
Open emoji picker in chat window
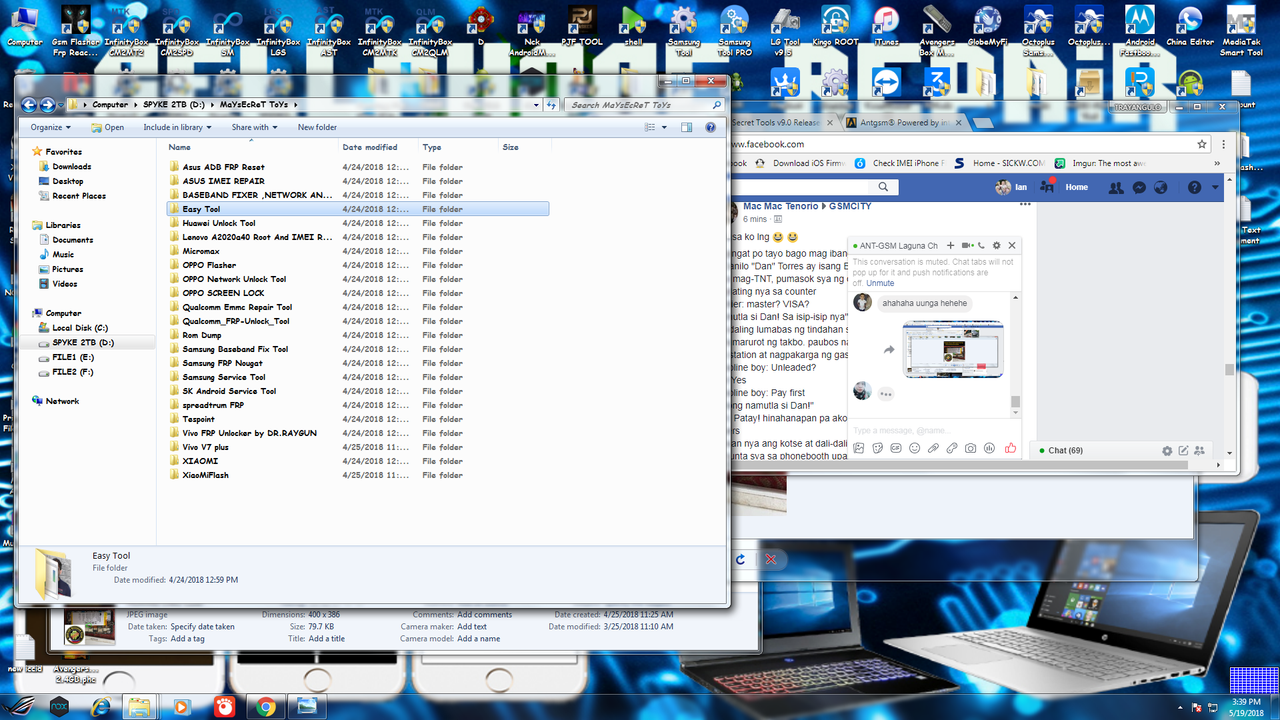[x=914, y=448]
